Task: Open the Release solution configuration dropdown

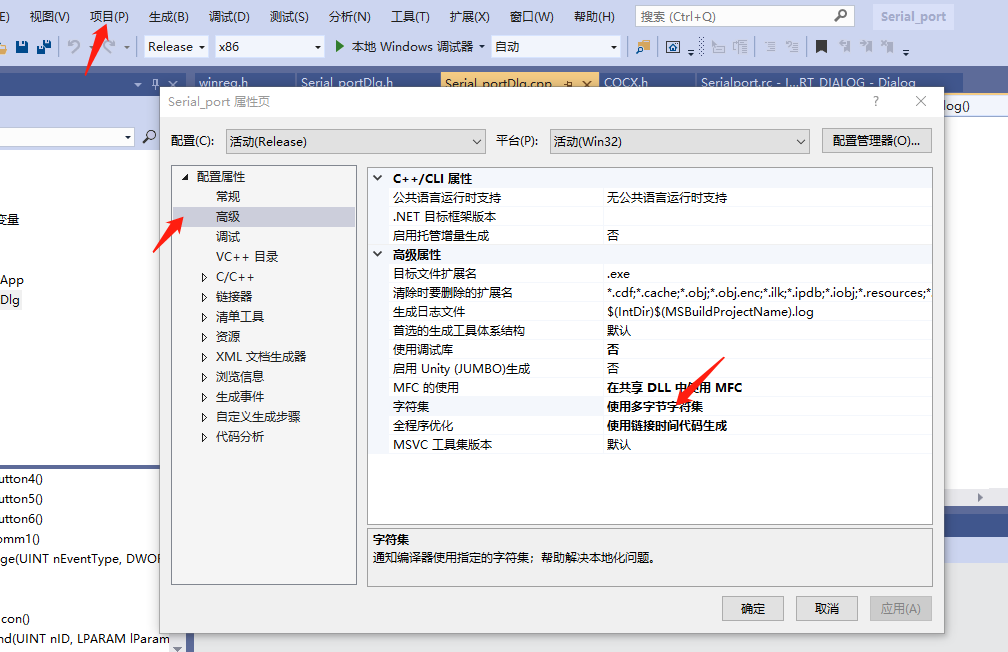Action: coord(176,47)
